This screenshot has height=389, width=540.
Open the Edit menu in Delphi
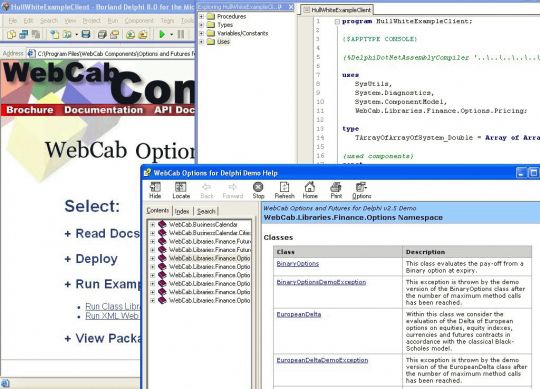[28, 21]
